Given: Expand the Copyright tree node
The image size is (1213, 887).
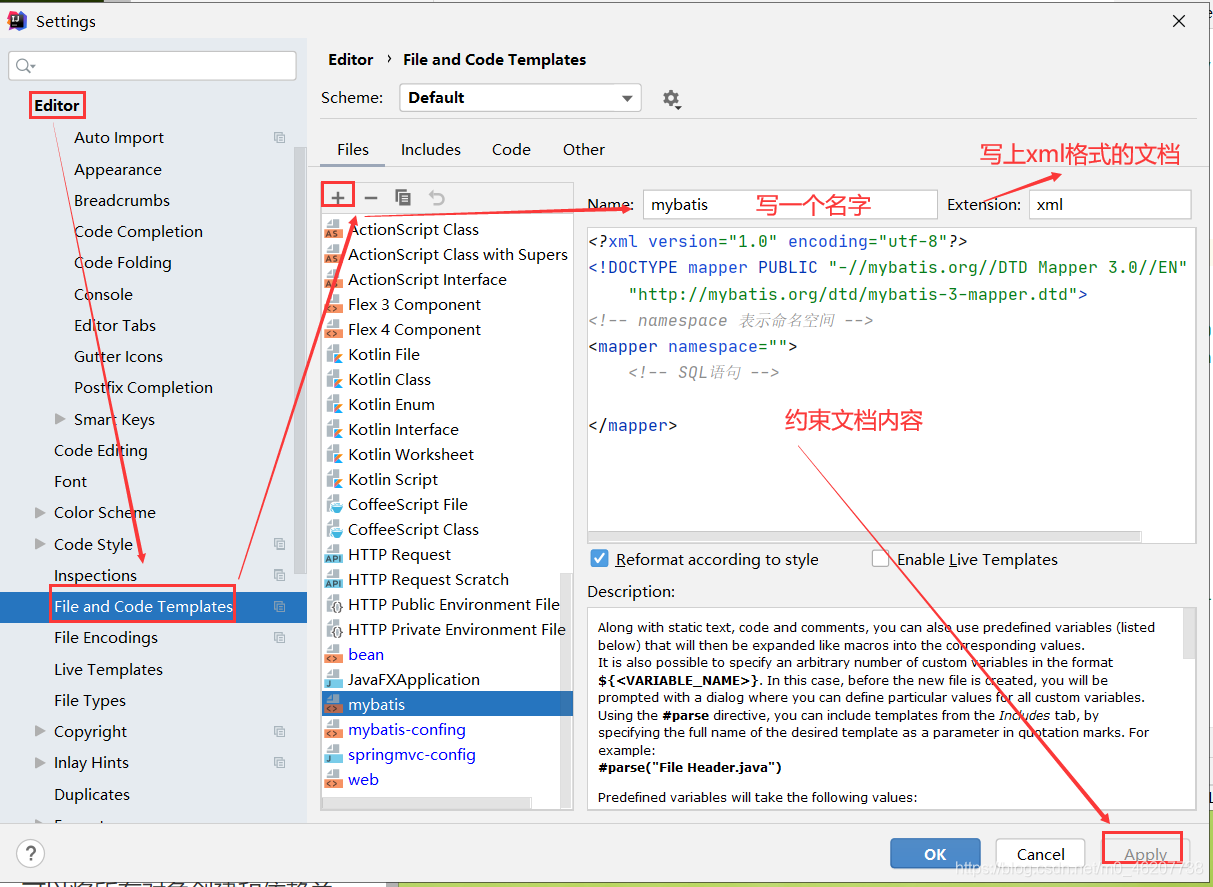Looking at the screenshot, I should pyautogui.click(x=40, y=731).
